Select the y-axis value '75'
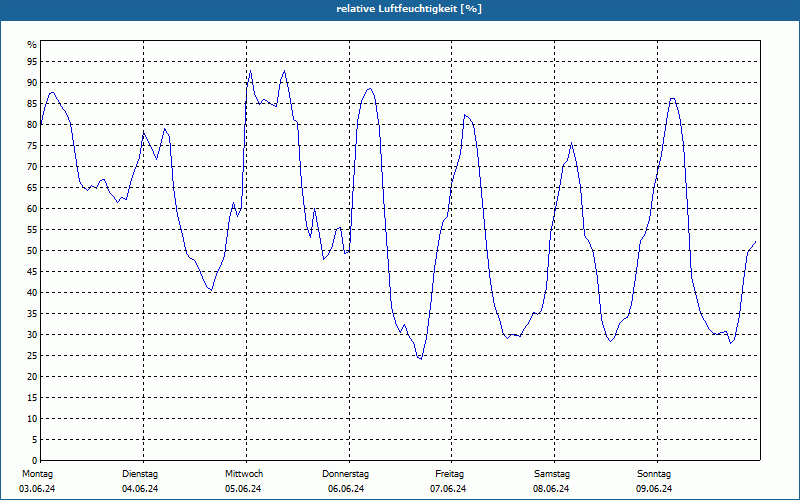The height and width of the screenshot is (500, 800). pyautogui.click(x=32, y=145)
